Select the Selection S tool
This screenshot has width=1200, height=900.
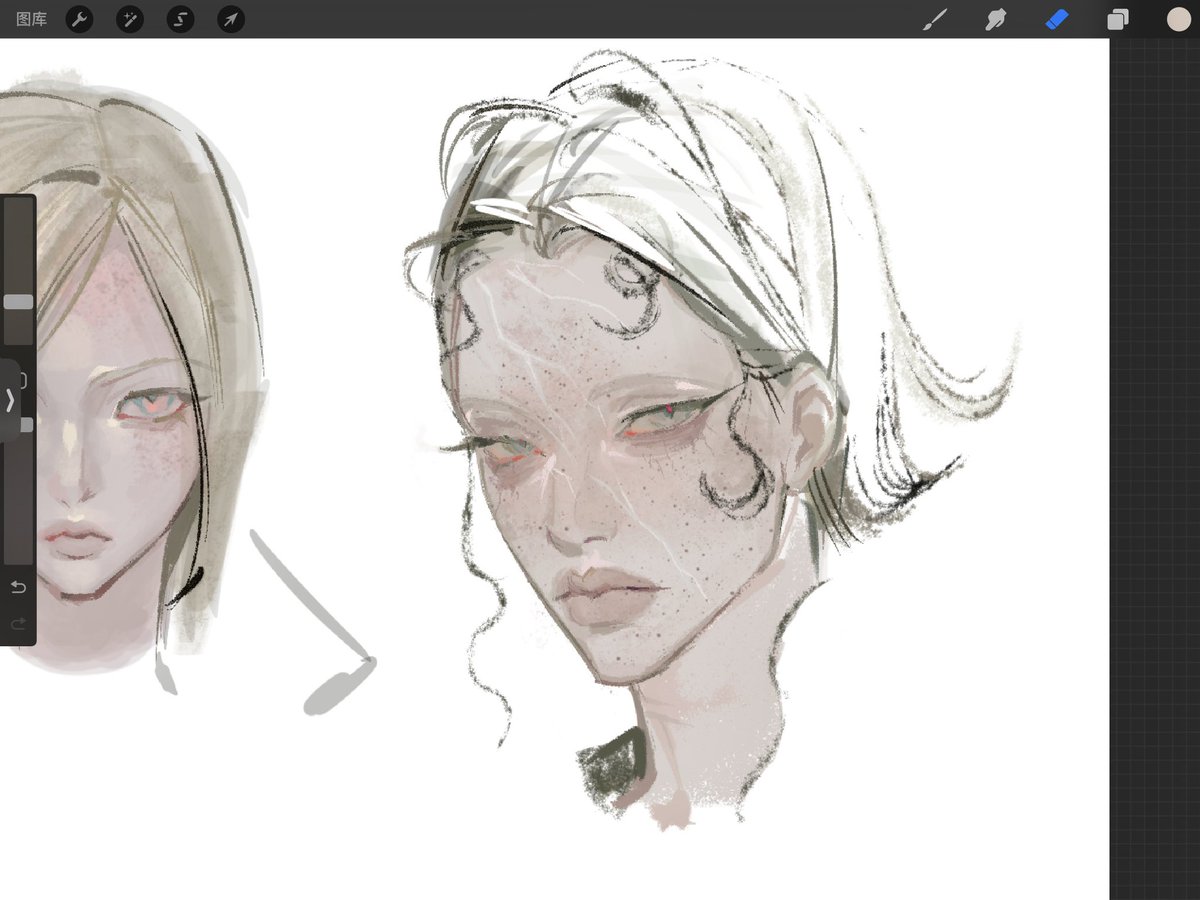point(180,19)
